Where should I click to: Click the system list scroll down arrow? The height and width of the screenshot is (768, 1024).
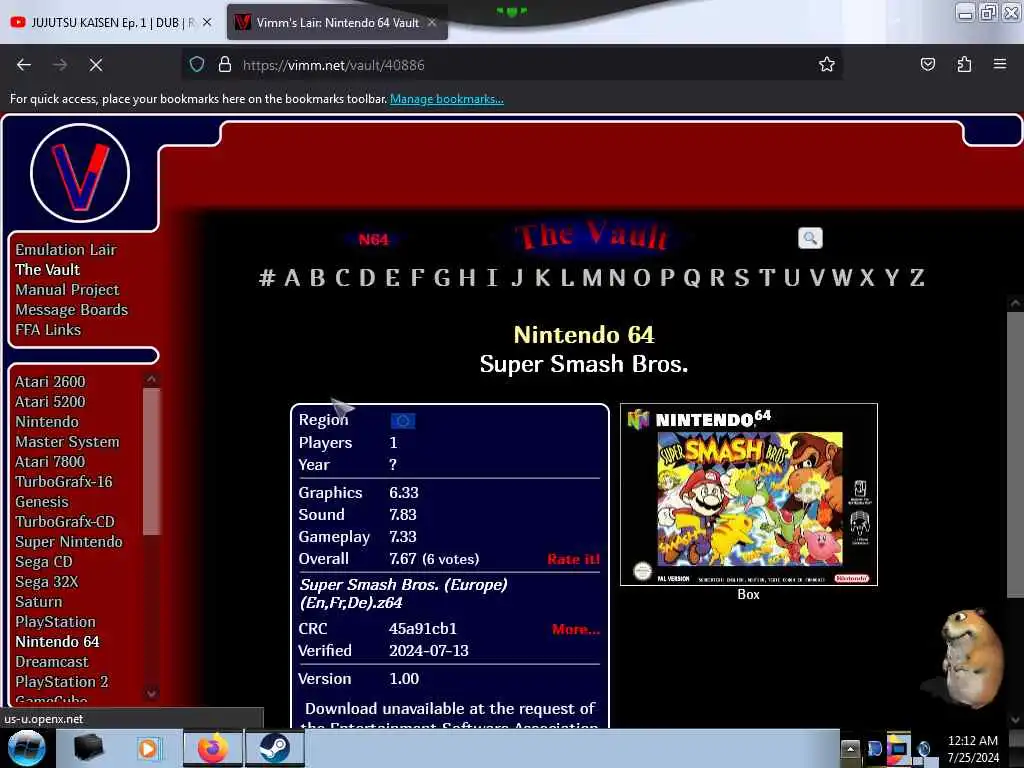pyautogui.click(x=152, y=694)
